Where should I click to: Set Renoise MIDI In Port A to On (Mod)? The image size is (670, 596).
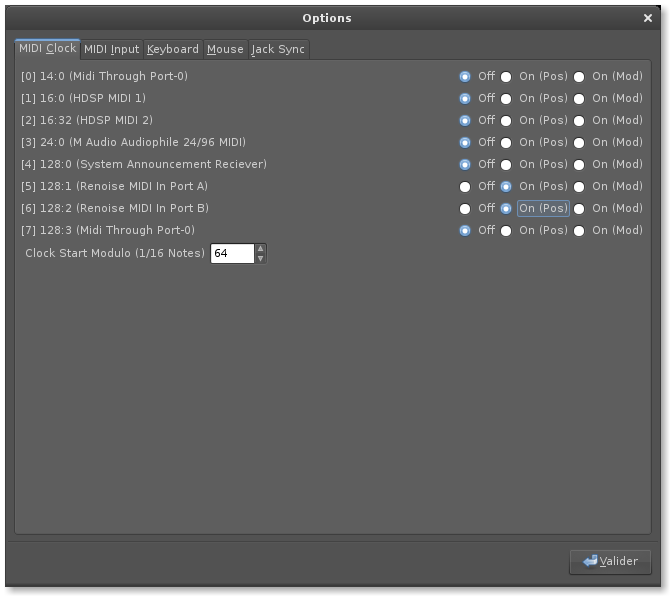579,186
